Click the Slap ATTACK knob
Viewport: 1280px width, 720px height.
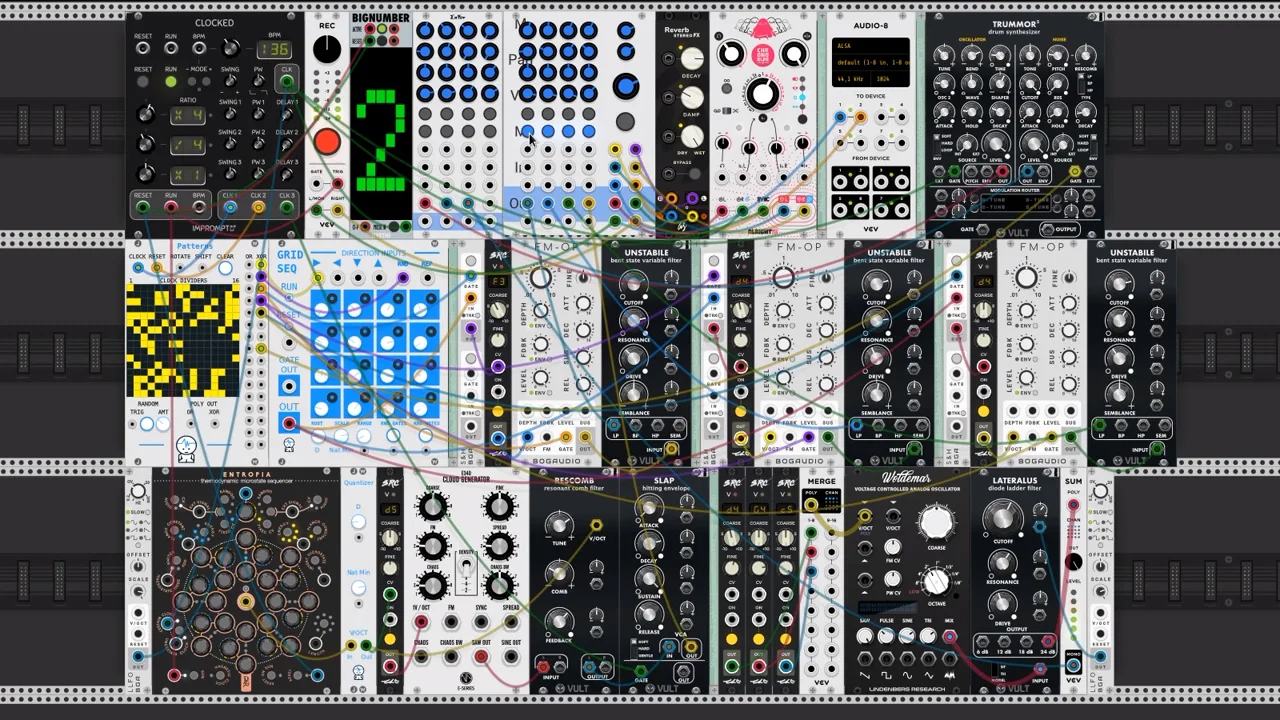click(650, 508)
